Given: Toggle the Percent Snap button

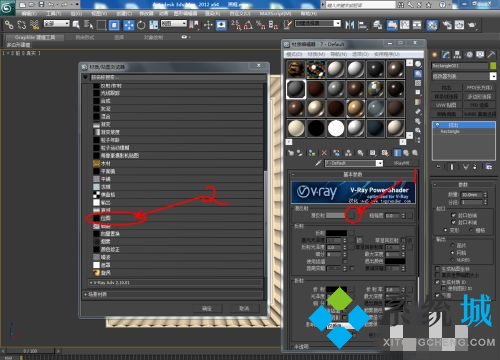Looking at the screenshot, I should pos(261,25).
